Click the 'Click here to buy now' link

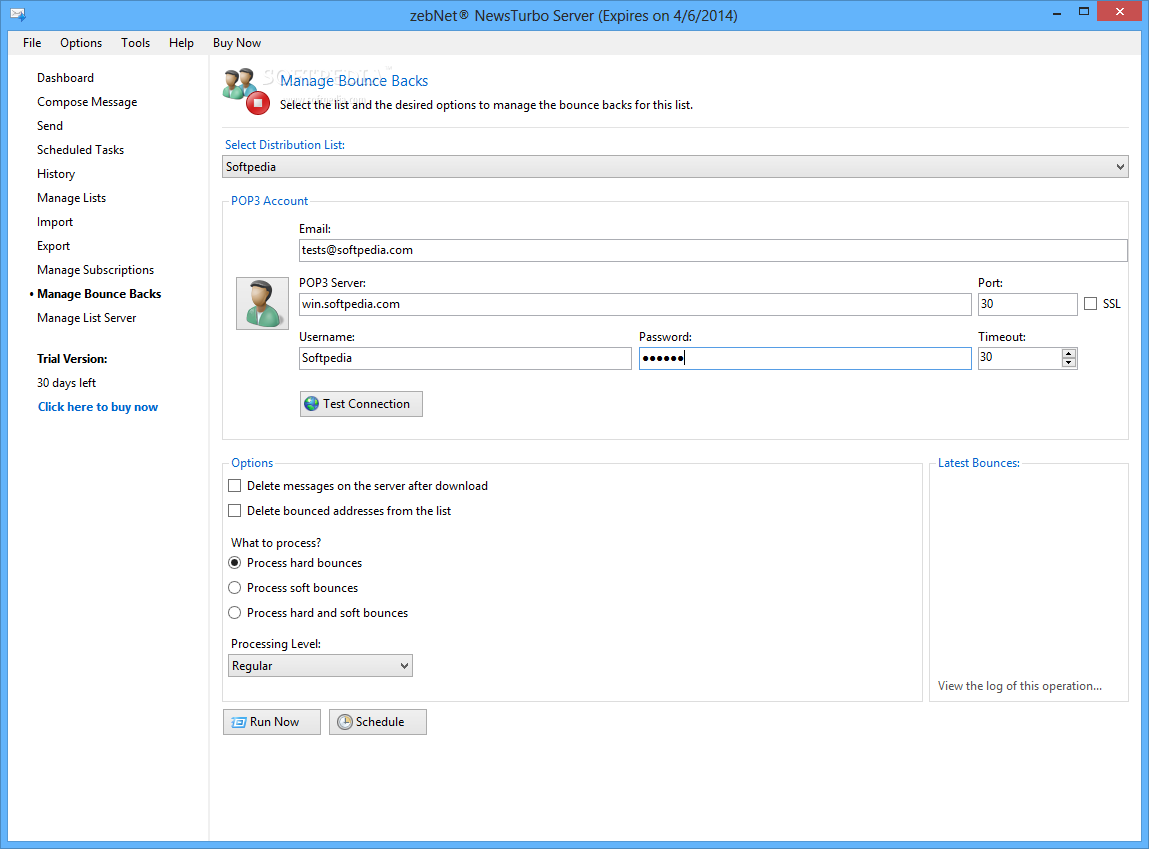(x=97, y=407)
